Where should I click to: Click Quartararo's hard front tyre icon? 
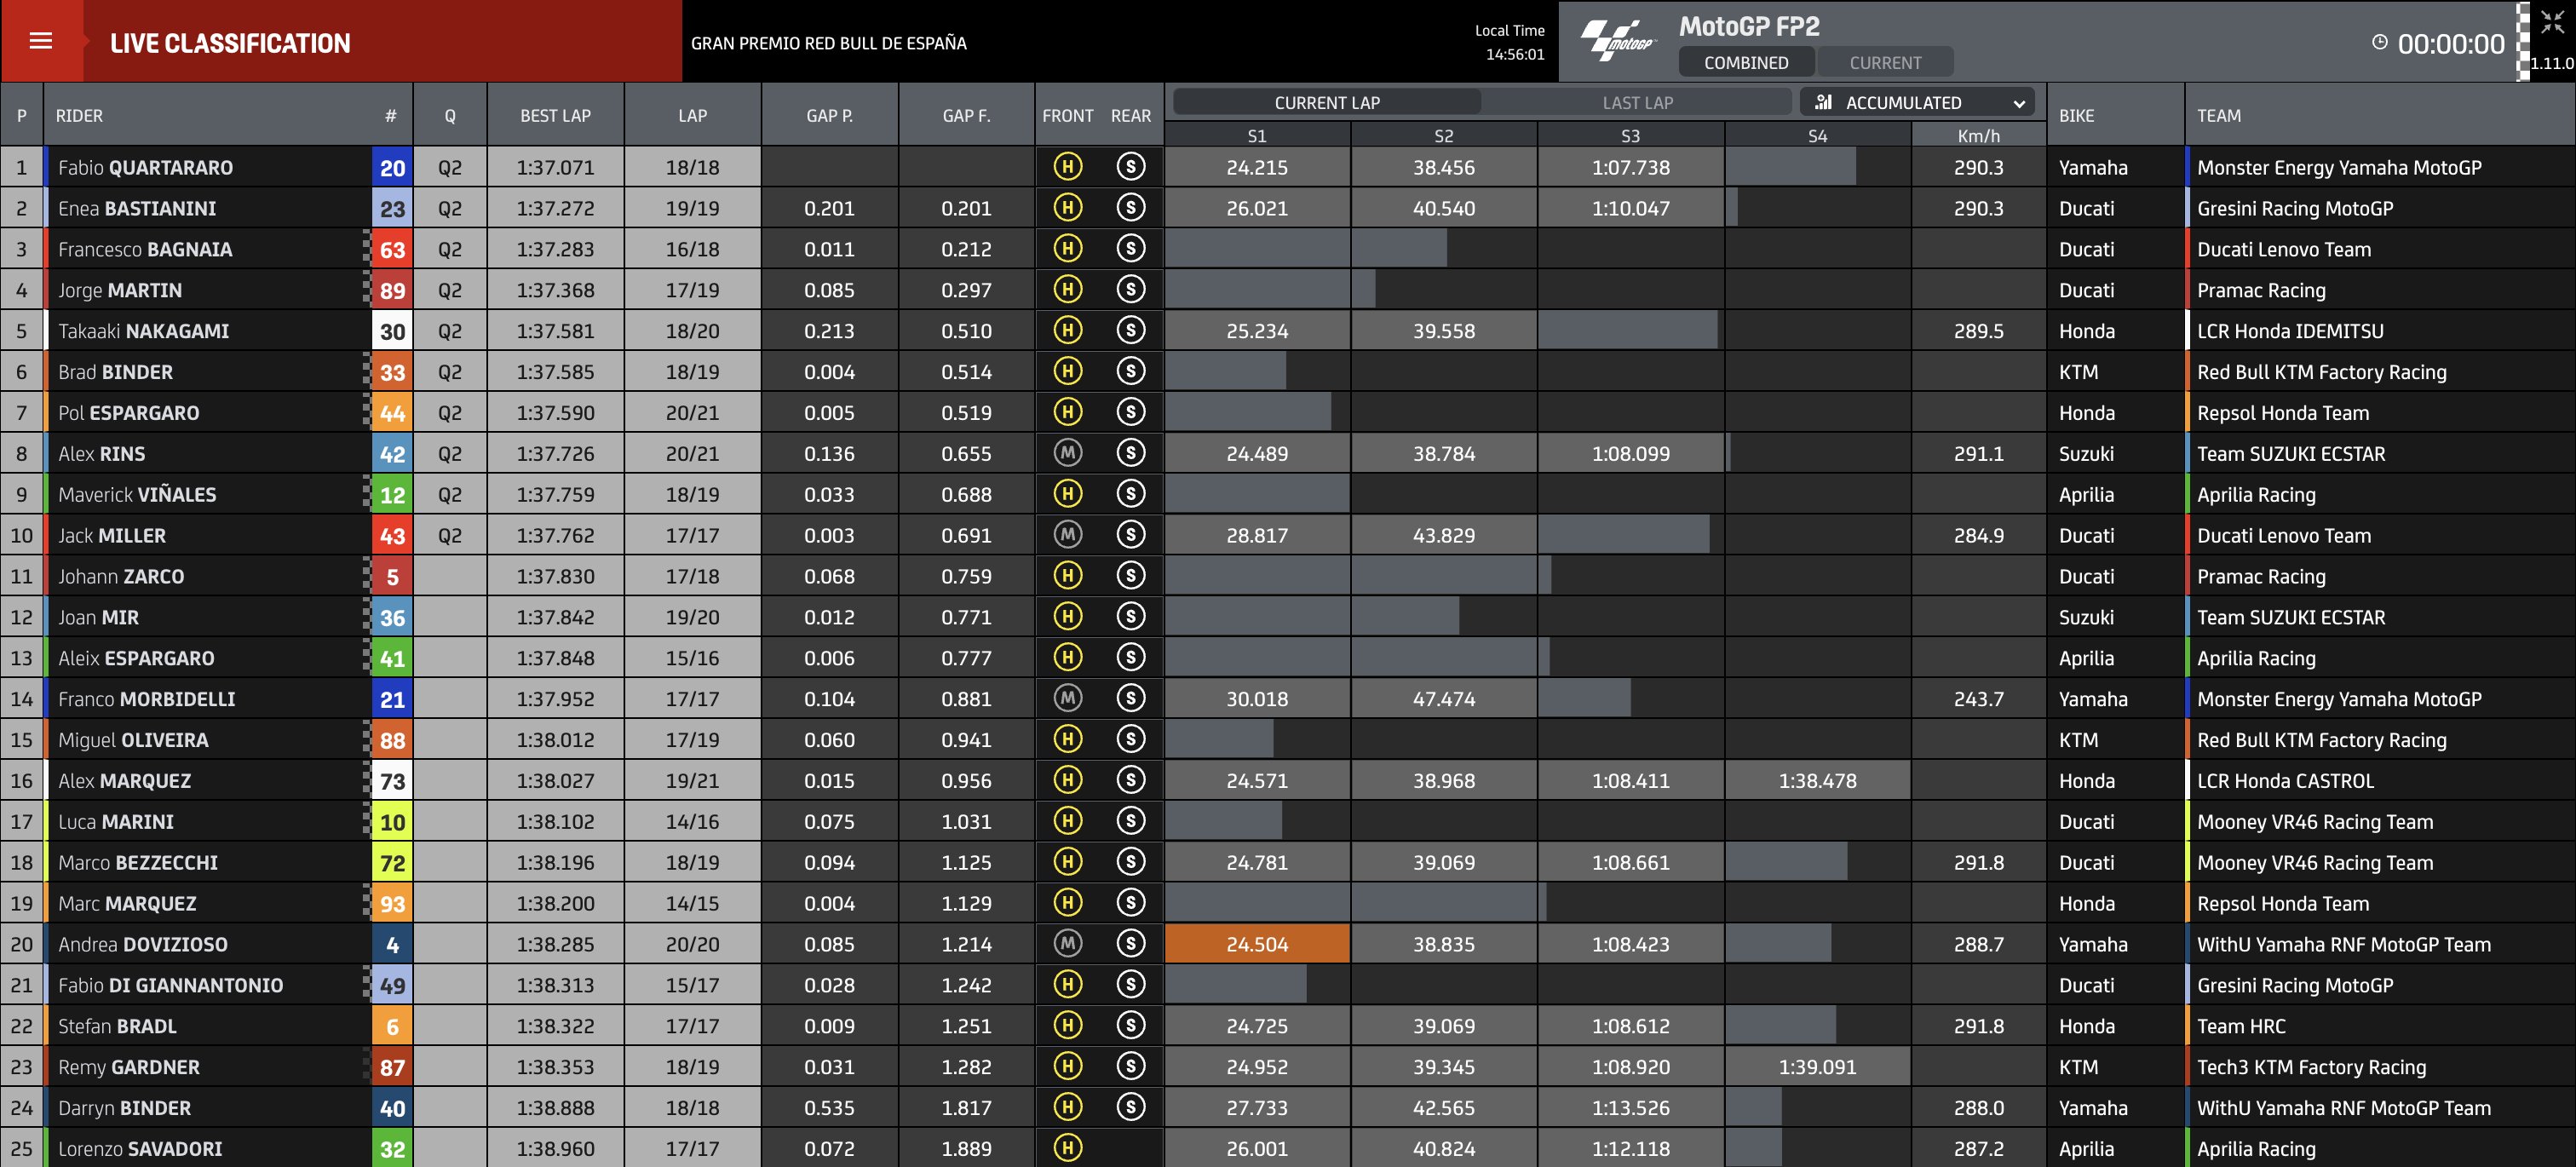tap(1068, 167)
